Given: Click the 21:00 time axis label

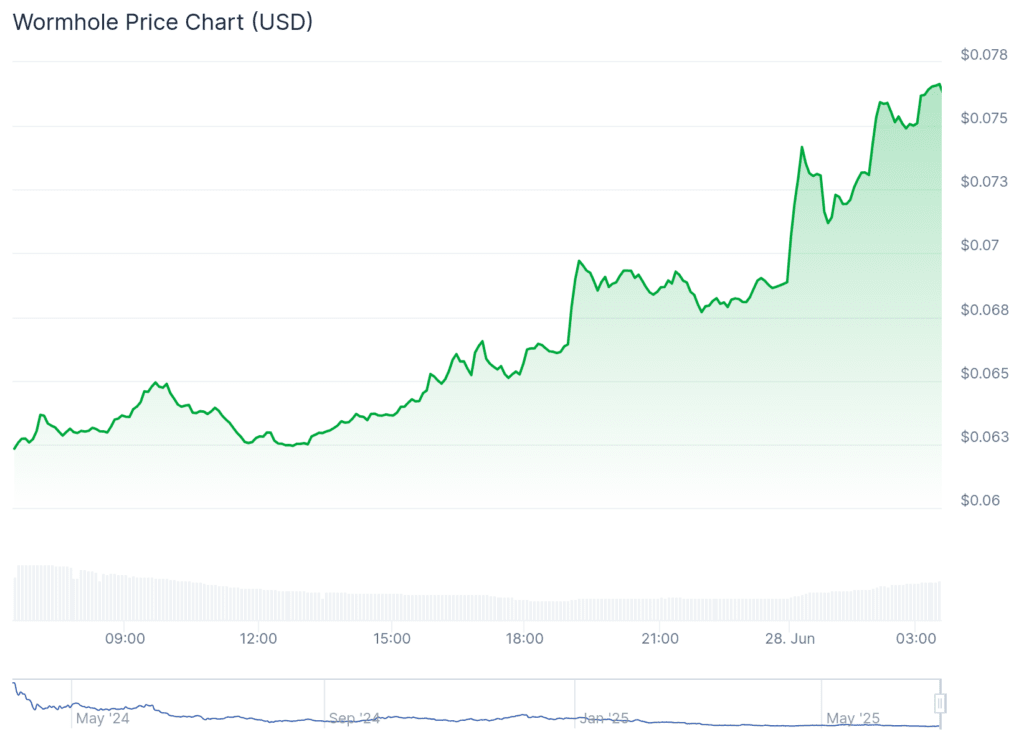Looking at the screenshot, I should click(x=659, y=637).
